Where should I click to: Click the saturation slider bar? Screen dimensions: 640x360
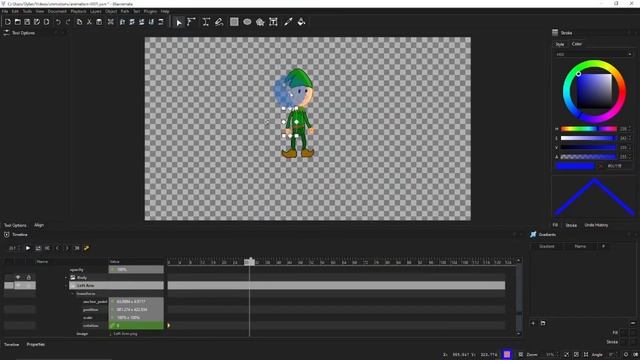click(x=589, y=138)
